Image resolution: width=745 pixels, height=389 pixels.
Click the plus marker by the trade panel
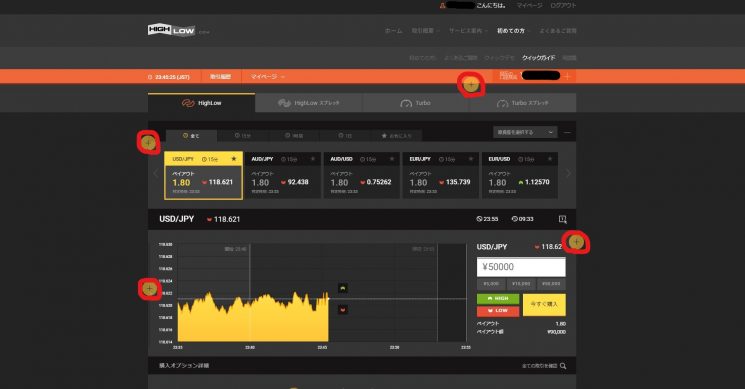[576, 242]
